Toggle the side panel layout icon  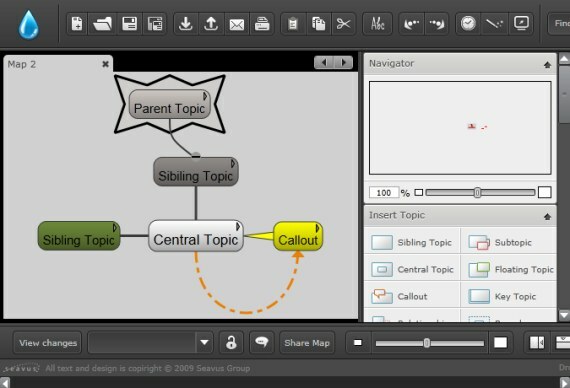(537, 343)
